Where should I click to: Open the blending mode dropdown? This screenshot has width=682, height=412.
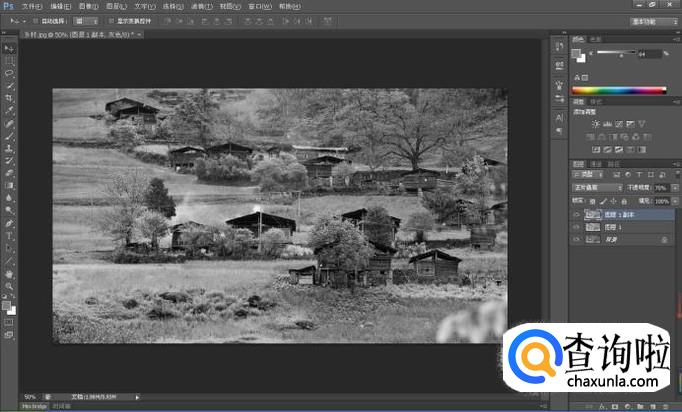pos(598,188)
